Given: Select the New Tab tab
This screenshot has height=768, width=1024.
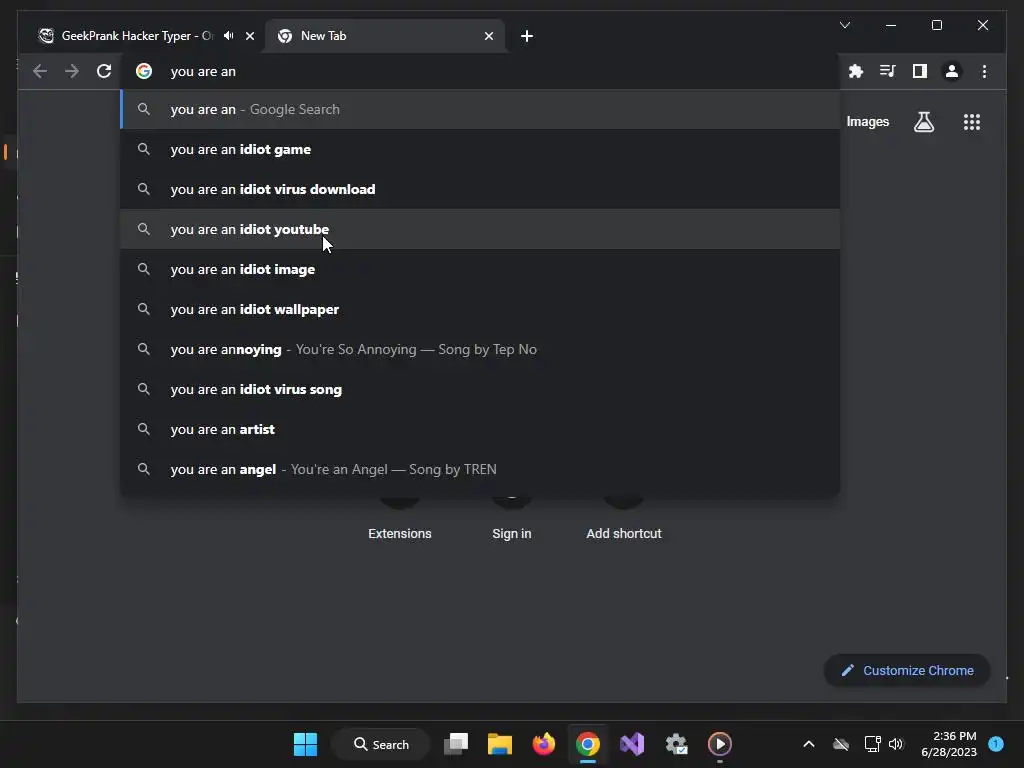Looking at the screenshot, I should [x=385, y=36].
